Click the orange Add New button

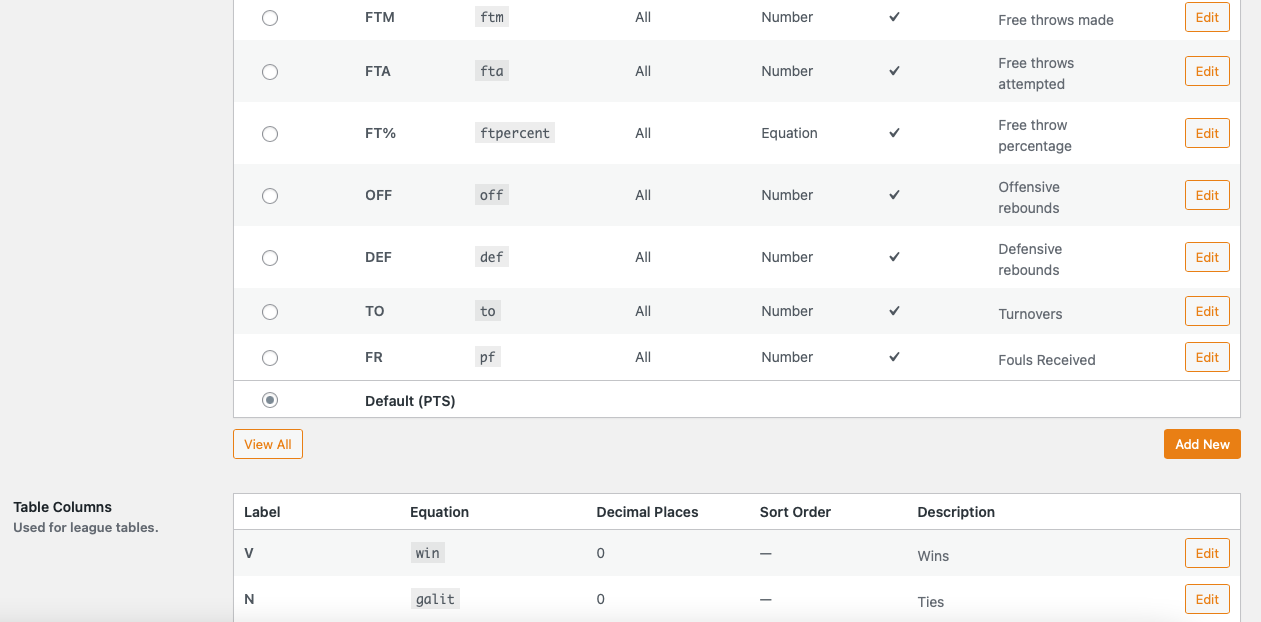click(x=1202, y=444)
